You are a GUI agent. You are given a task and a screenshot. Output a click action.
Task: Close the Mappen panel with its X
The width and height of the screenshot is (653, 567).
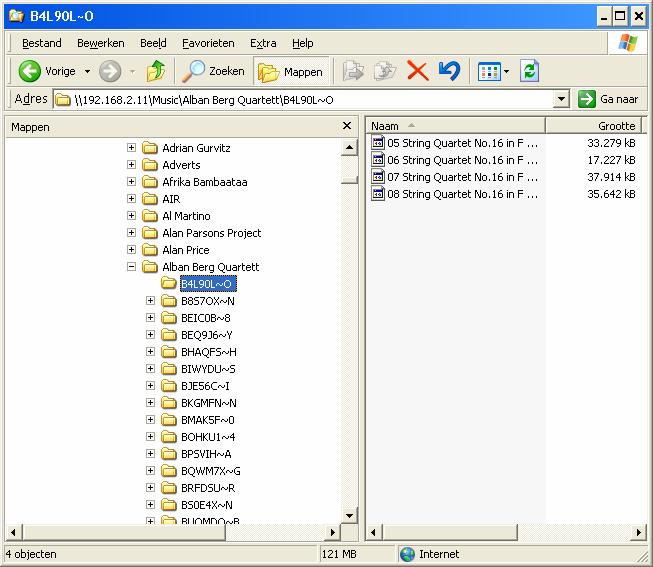[347, 126]
